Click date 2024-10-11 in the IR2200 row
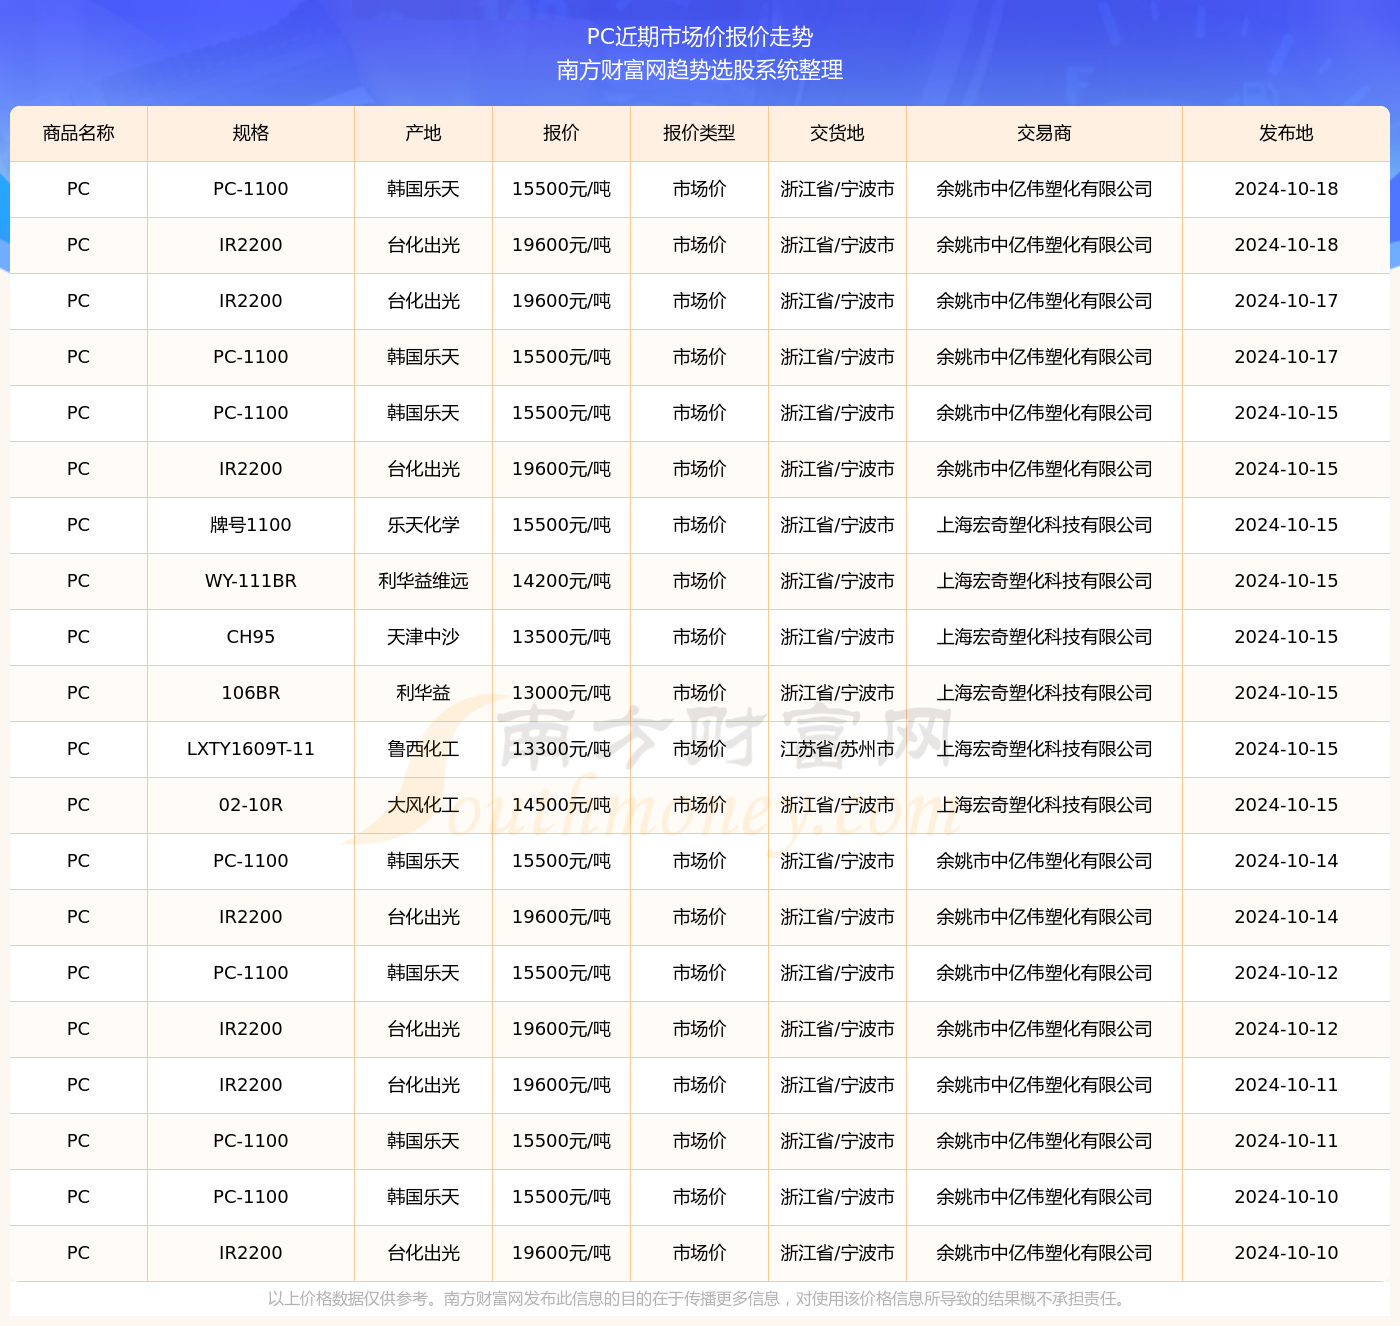This screenshot has width=1400, height=1326. [x=1286, y=1085]
